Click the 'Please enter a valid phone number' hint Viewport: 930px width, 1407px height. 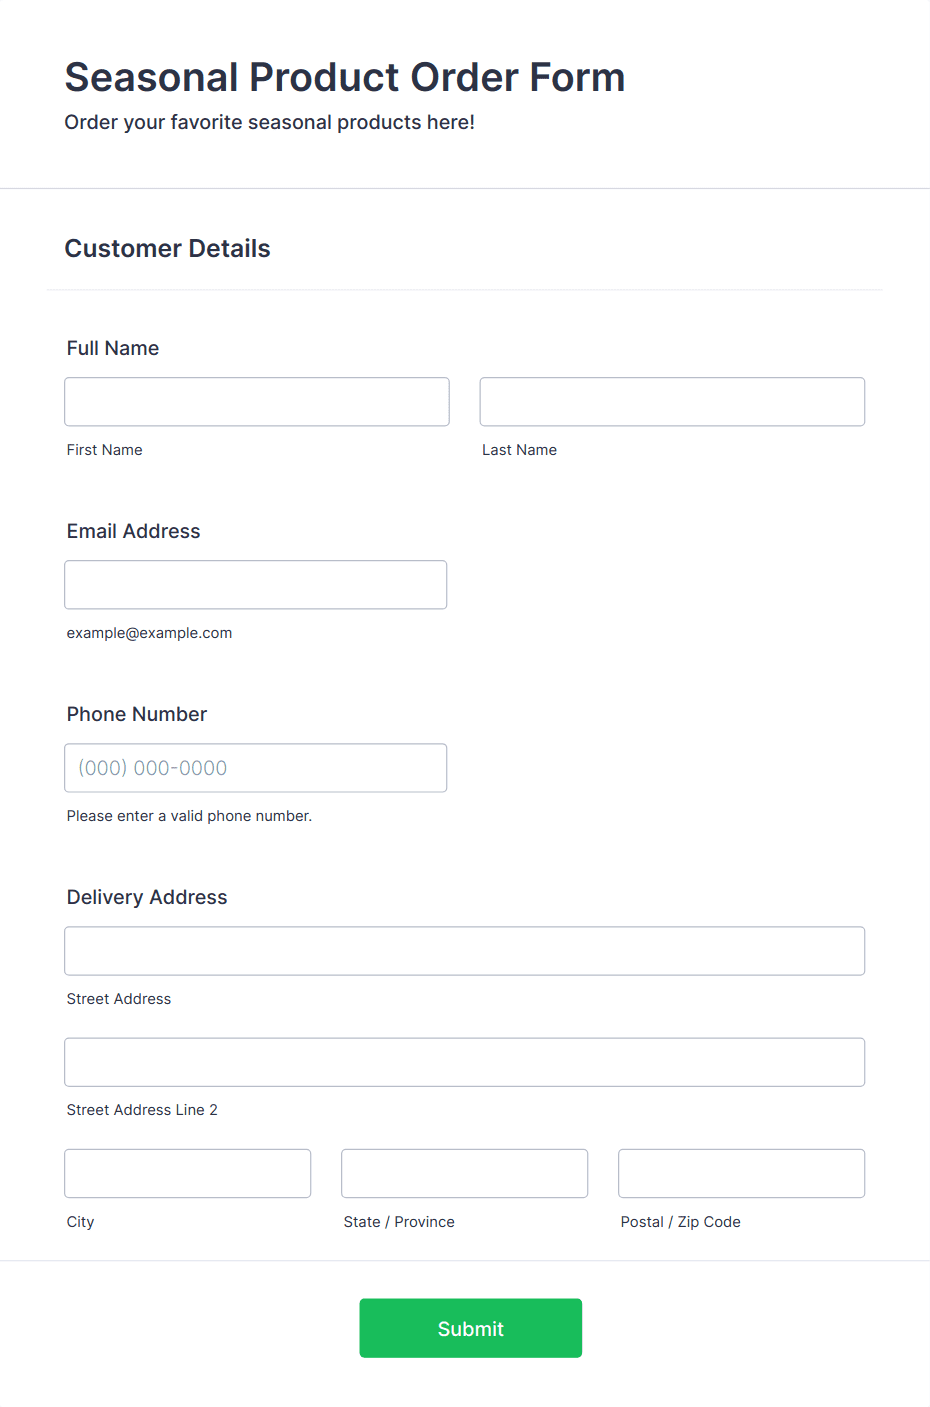coord(190,816)
